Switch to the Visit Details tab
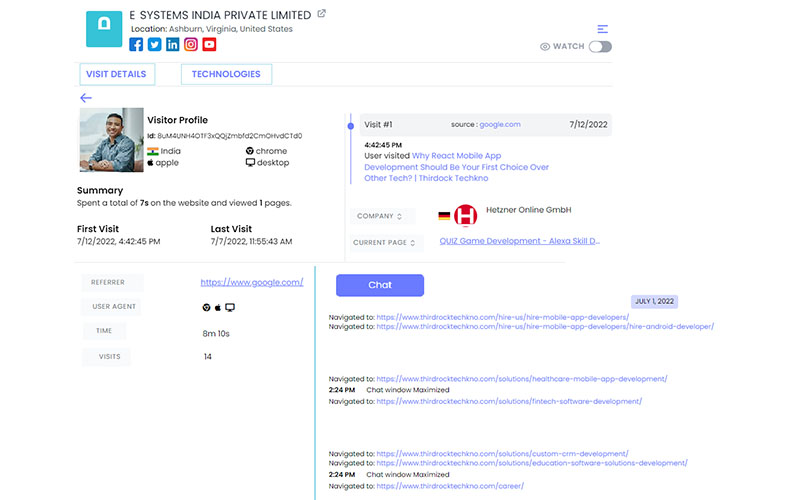Image resolution: width=800 pixels, height=500 pixels. 117,74
